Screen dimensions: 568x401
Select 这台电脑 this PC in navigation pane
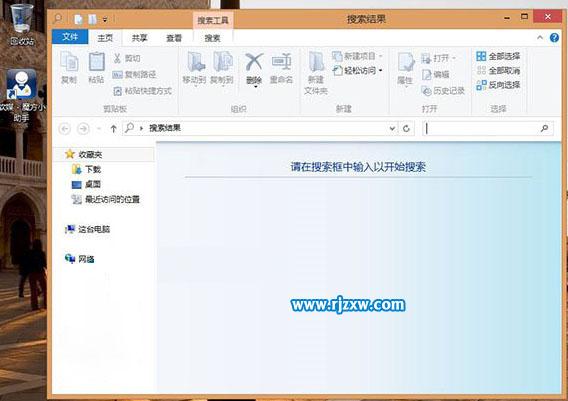tap(87, 229)
